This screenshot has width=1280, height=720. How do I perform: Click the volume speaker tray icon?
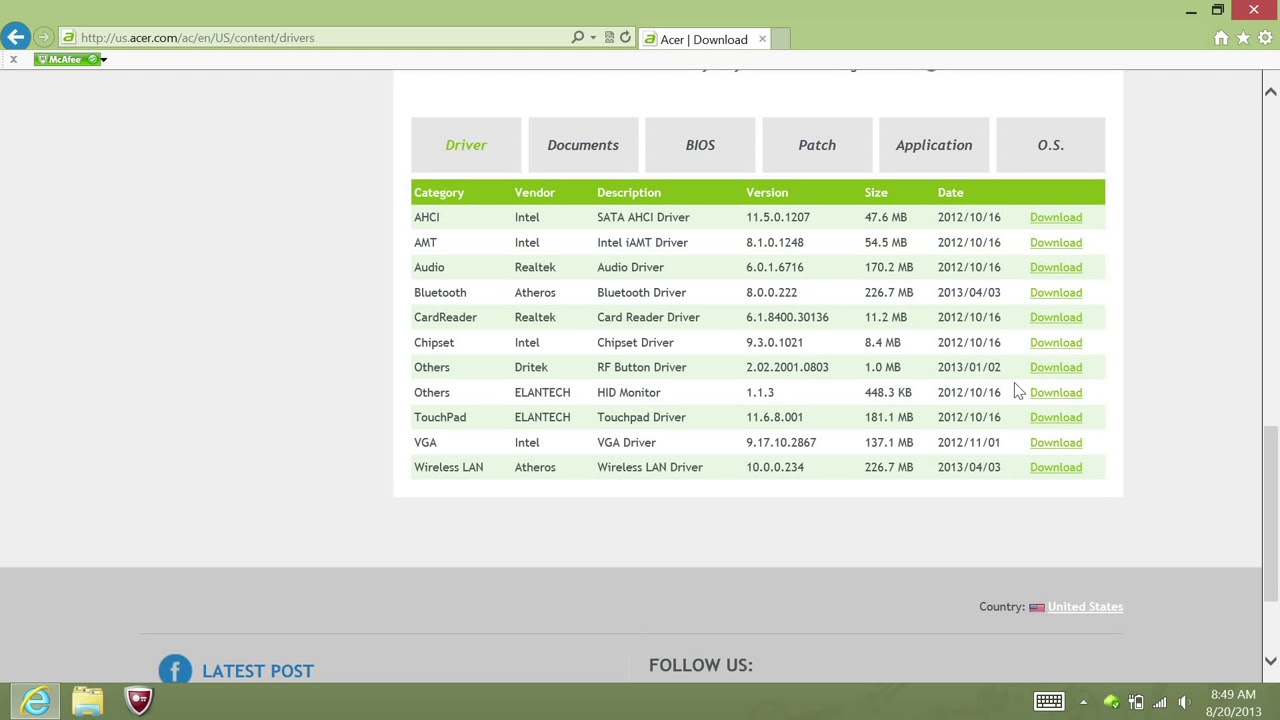(1184, 702)
